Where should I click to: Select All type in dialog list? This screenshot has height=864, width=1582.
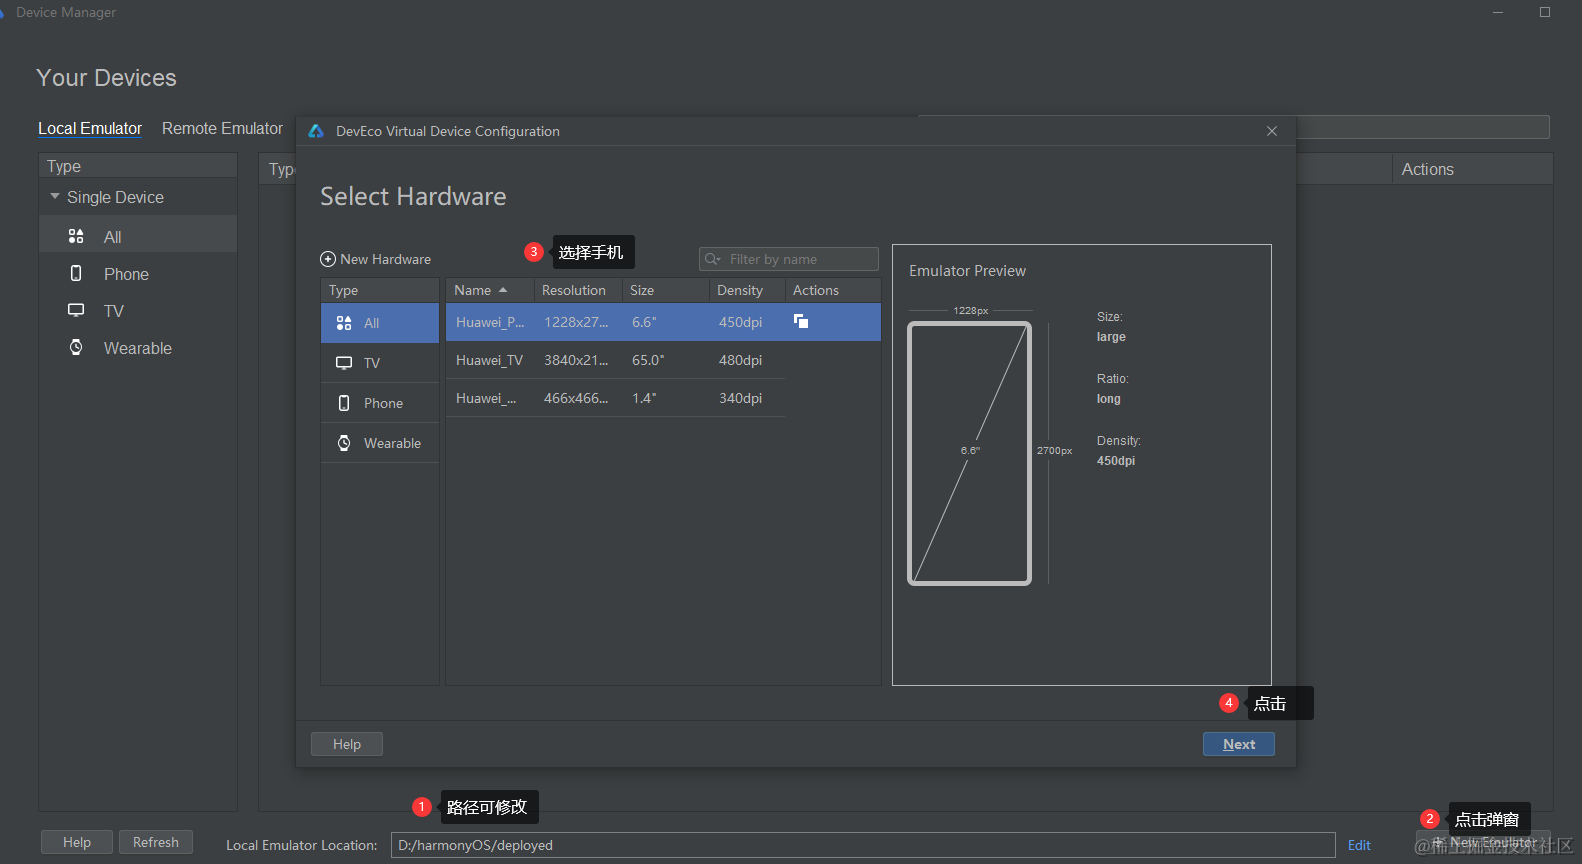380,323
